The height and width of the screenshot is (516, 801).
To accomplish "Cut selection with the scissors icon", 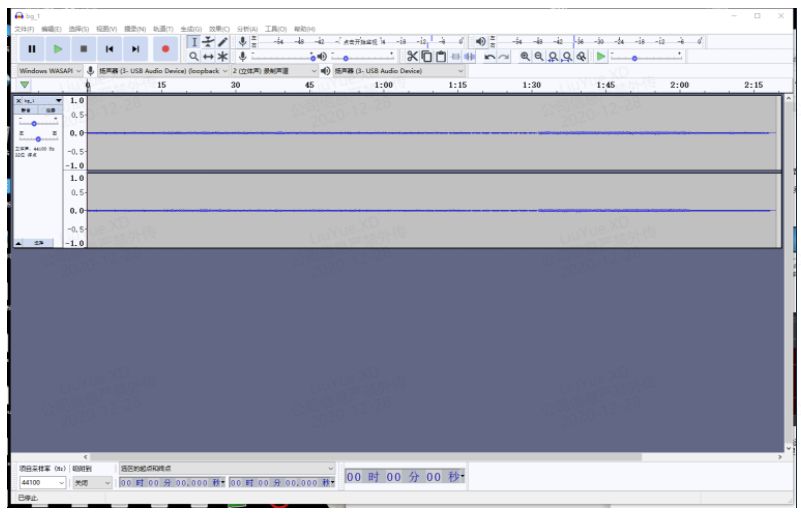I will click(x=412, y=56).
